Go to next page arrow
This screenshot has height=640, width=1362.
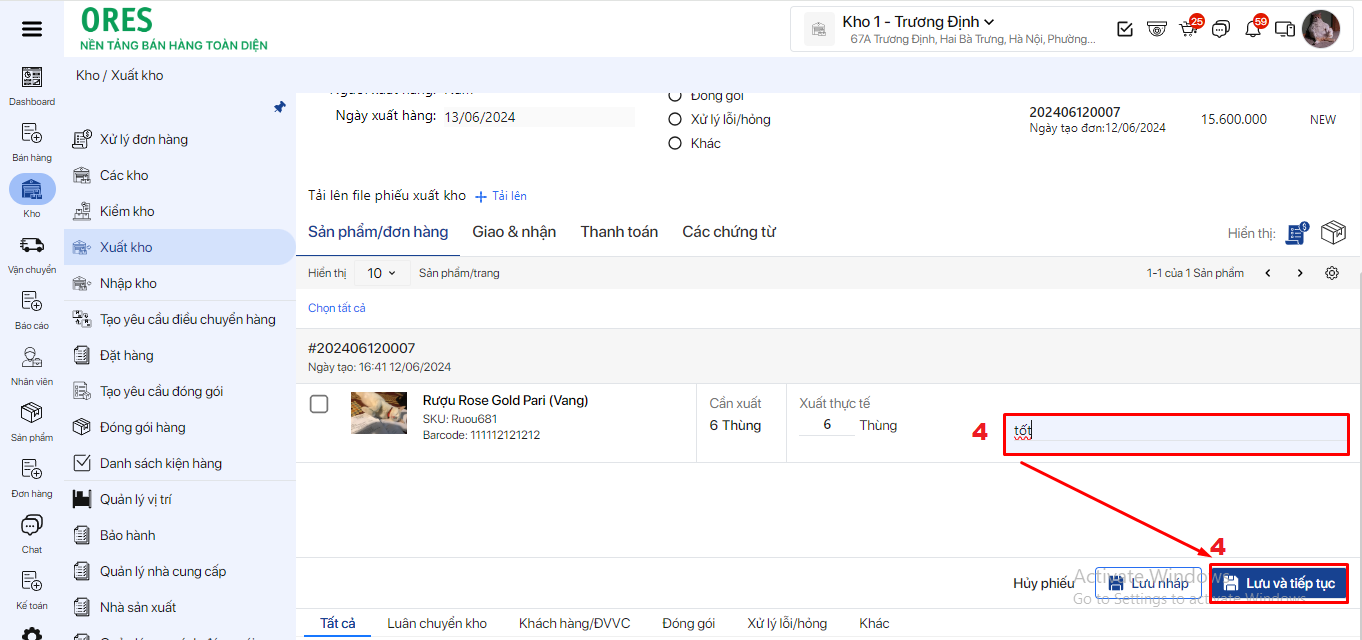(x=1300, y=273)
